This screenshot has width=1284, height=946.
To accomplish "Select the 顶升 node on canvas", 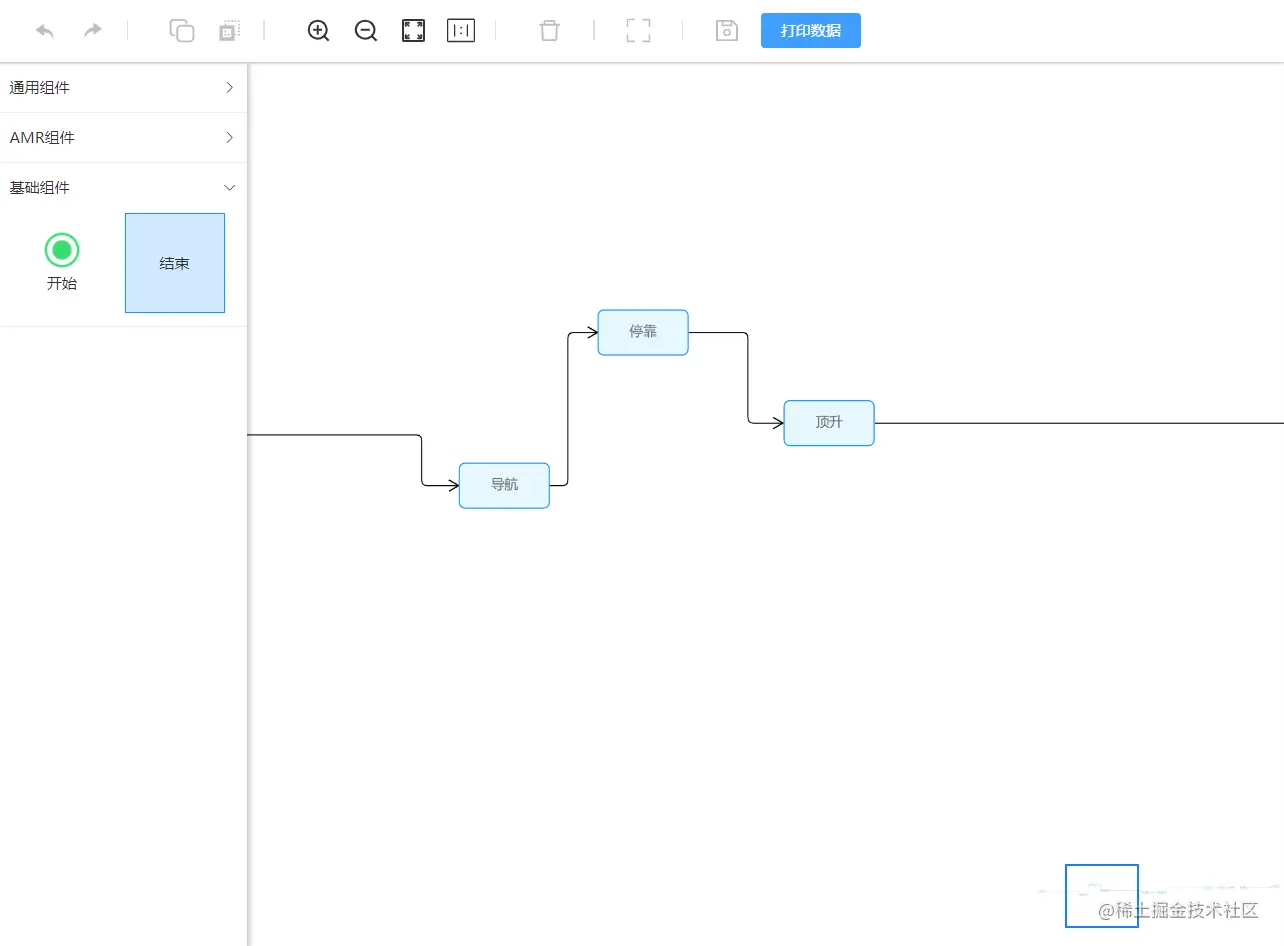I will 829,423.
